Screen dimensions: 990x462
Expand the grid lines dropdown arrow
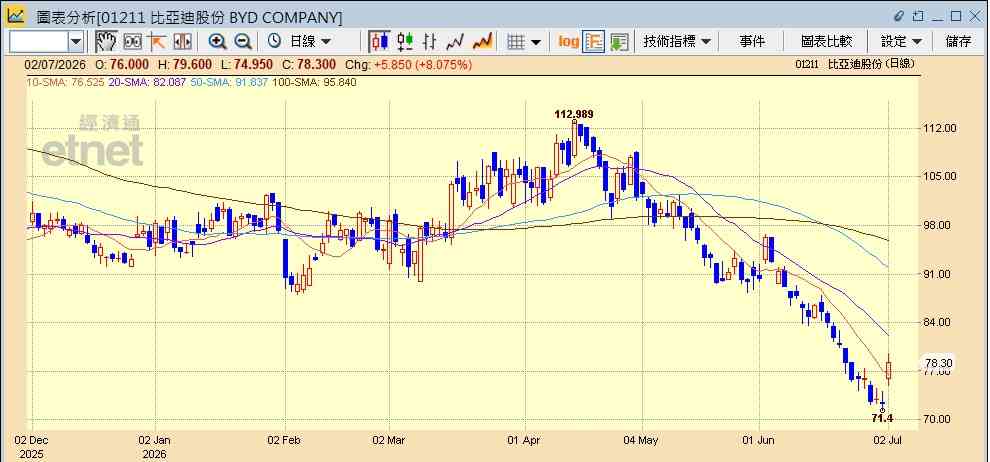pos(536,42)
